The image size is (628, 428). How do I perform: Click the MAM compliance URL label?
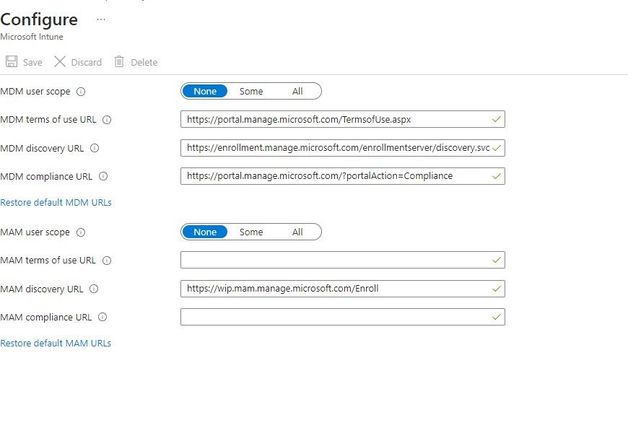pyautogui.click(x=46, y=317)
